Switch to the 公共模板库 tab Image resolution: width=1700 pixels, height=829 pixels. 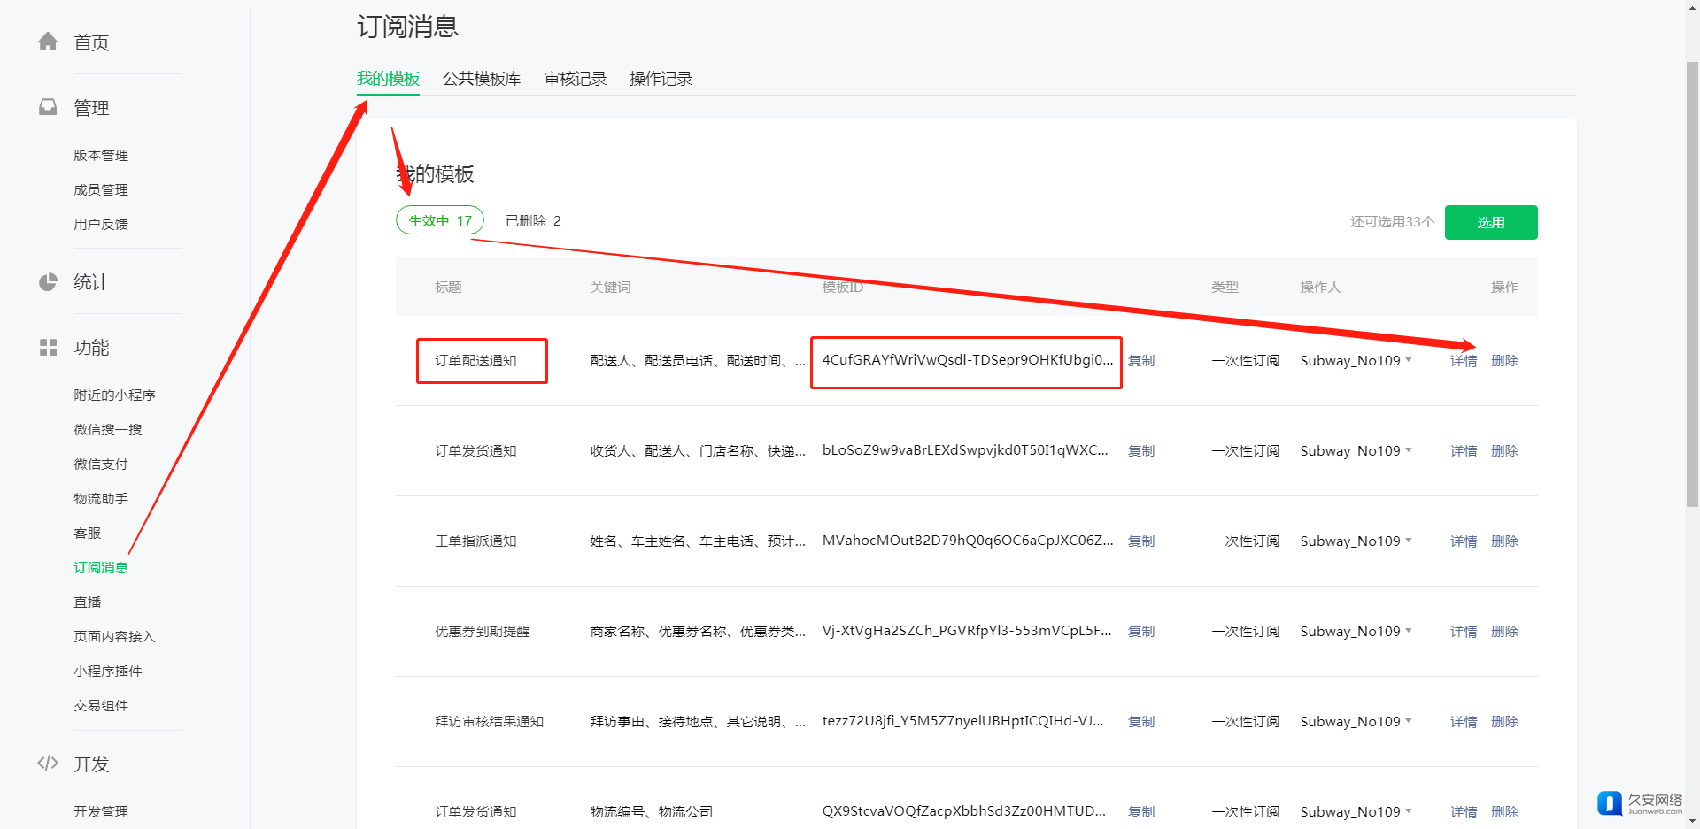click(x=481, y=79)
